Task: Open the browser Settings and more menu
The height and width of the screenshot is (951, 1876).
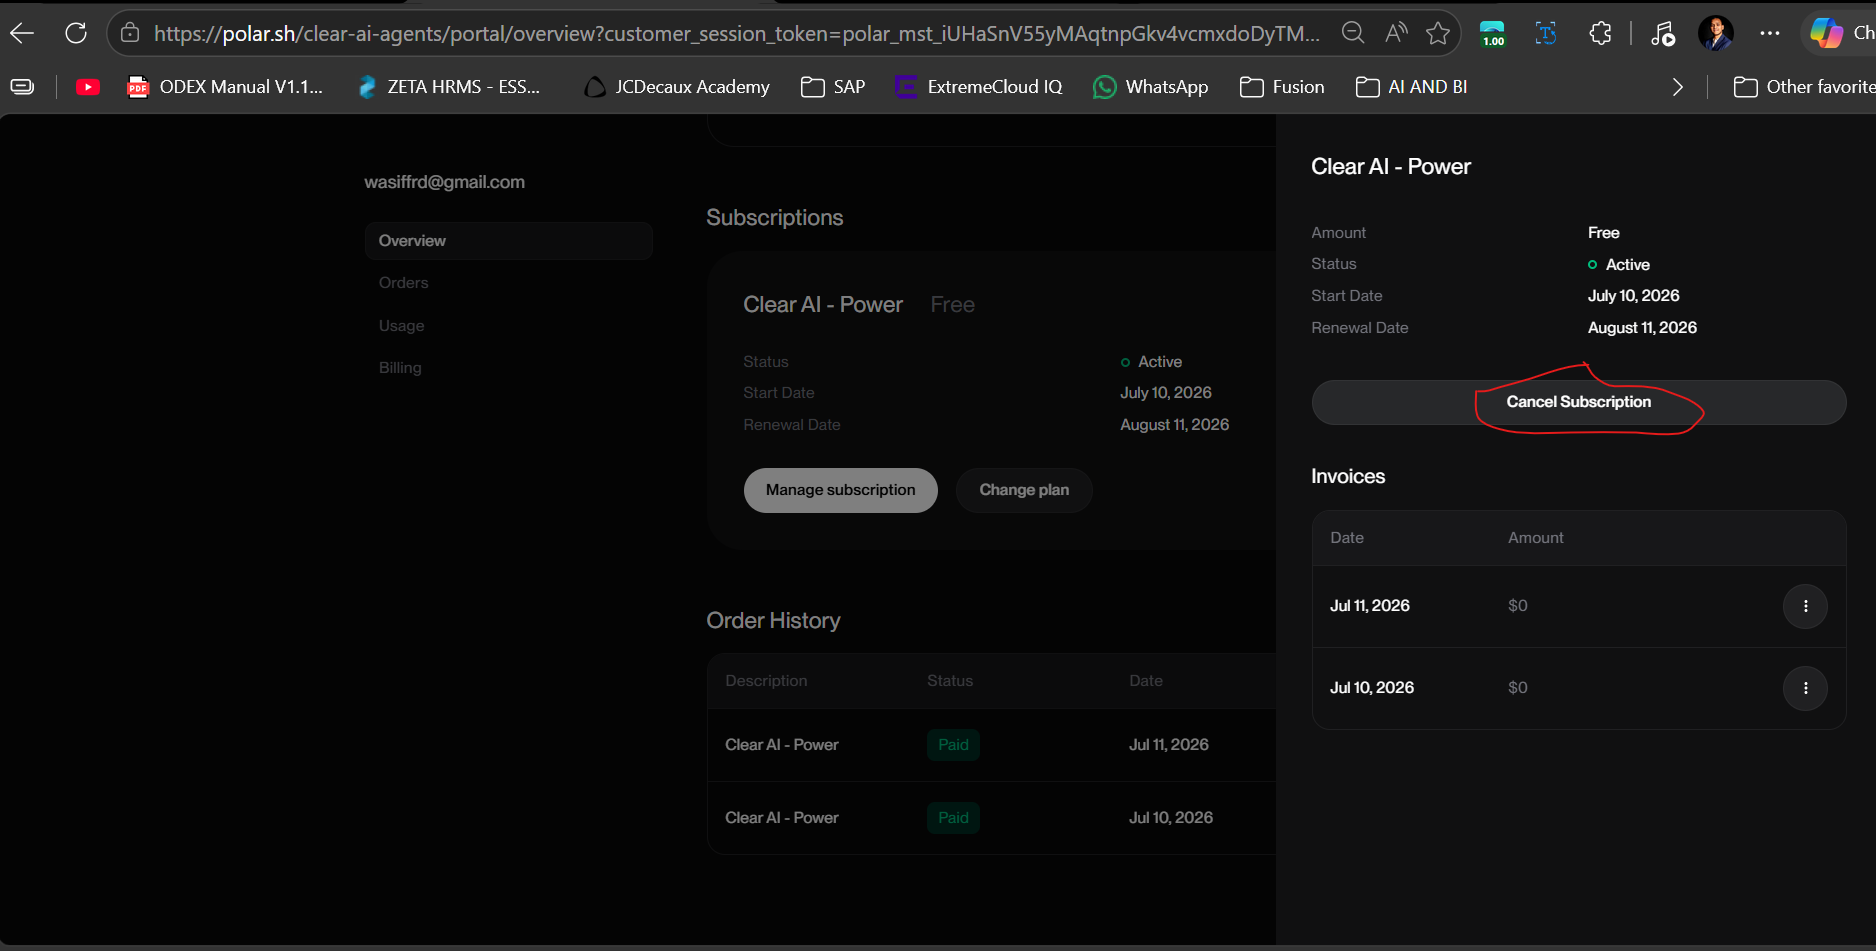Action: 1770,34
